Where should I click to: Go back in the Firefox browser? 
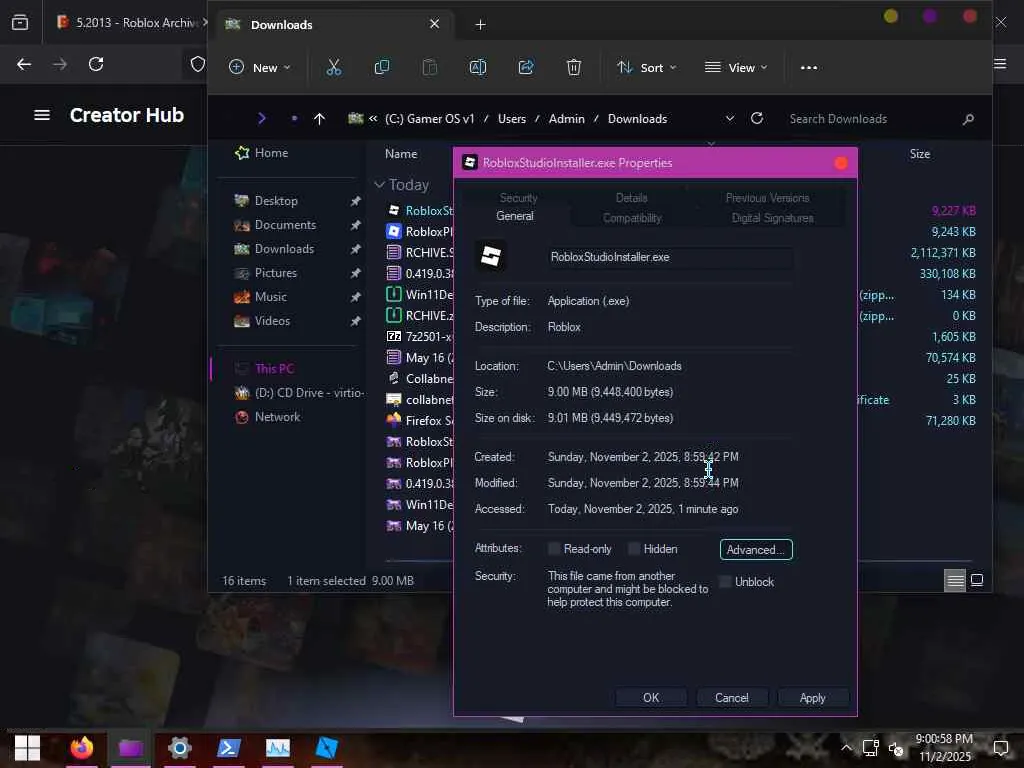[24, 64]
